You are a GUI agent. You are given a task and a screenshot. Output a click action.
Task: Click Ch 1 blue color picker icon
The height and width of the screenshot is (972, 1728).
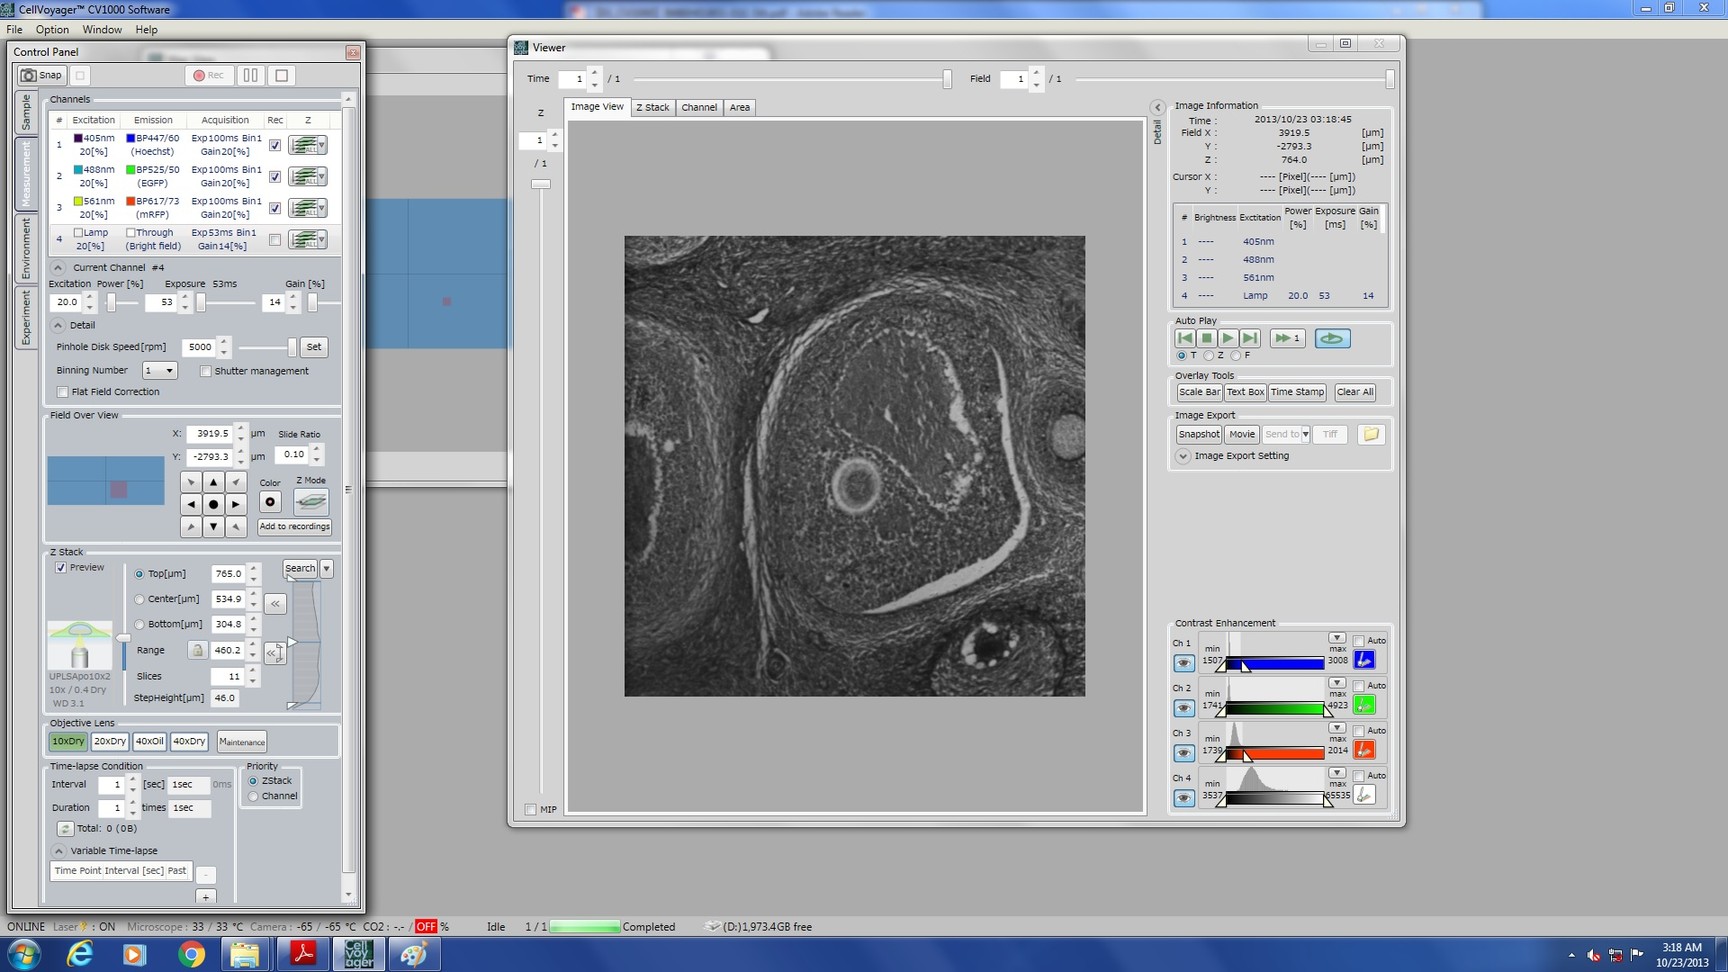point(1364,660)
